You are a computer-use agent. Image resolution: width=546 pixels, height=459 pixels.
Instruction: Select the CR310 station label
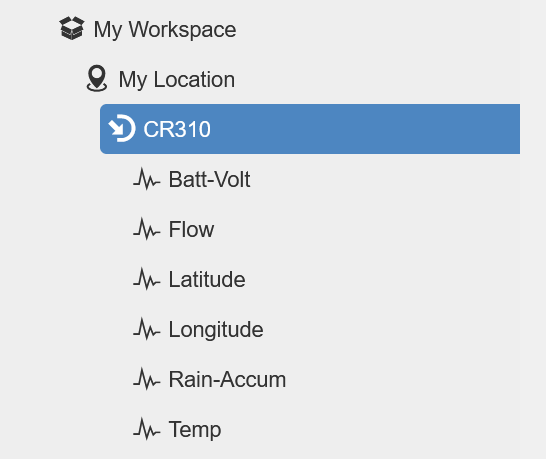click(177, 129)
